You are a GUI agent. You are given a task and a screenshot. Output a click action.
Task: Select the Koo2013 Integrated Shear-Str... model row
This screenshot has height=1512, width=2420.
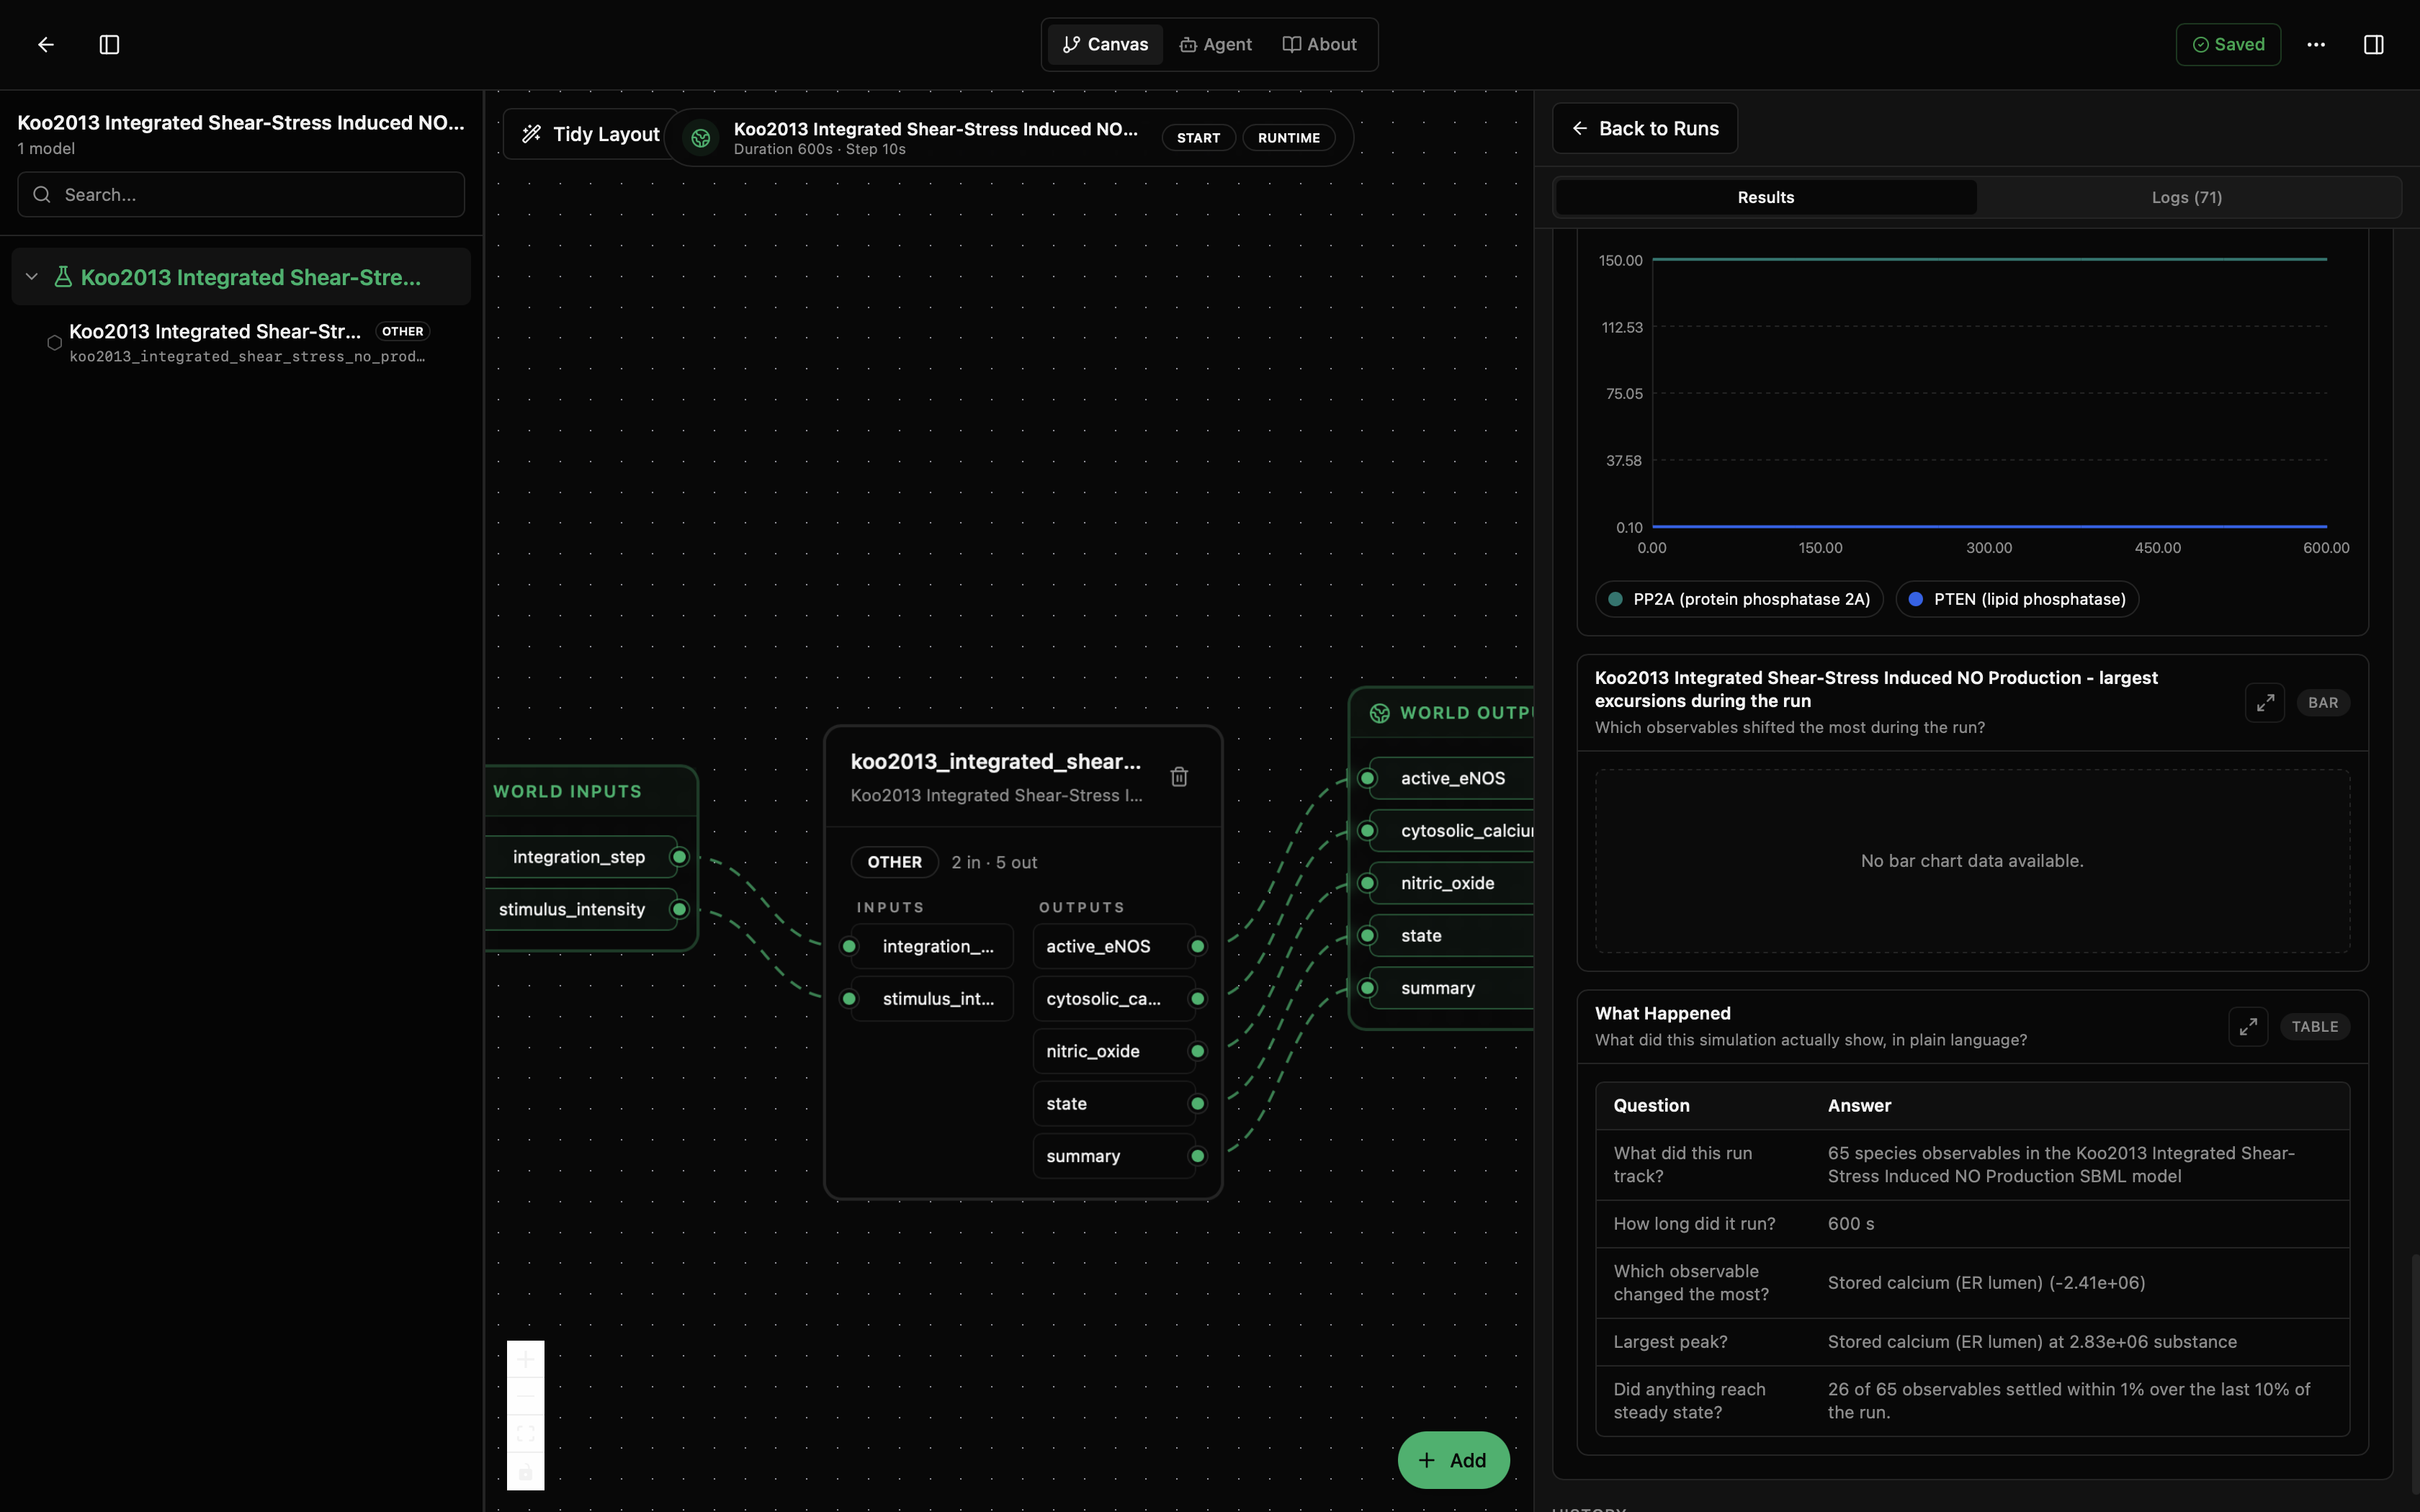click(x=241, y=342)
